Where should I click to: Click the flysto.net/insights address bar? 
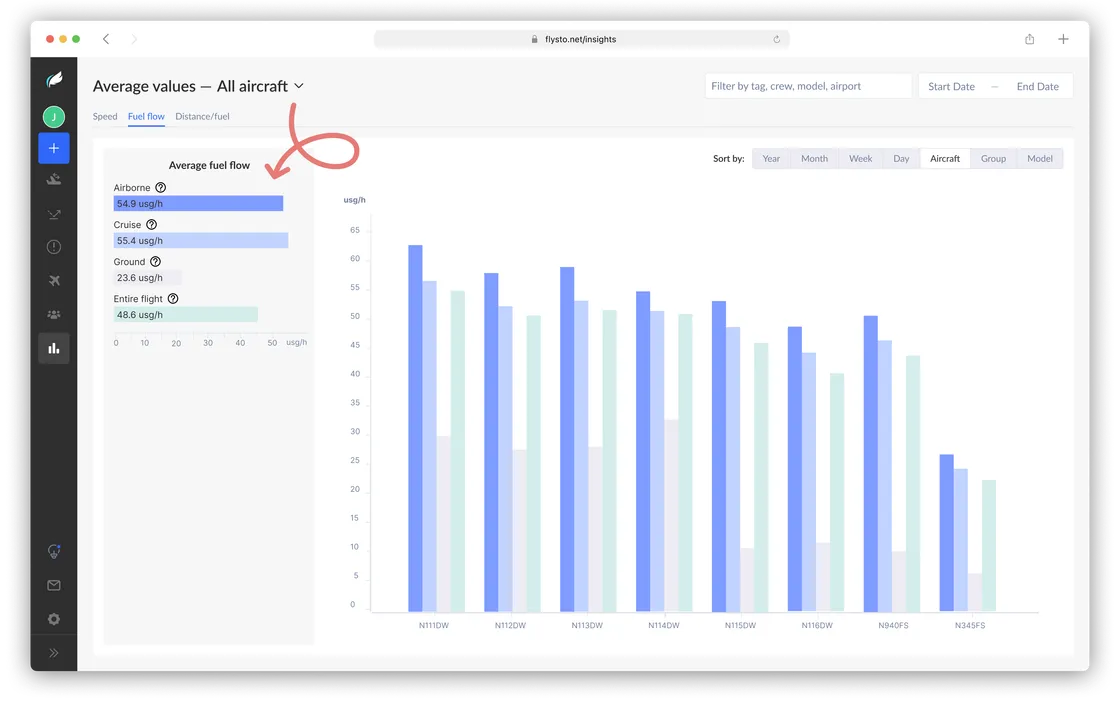point(581,39)
